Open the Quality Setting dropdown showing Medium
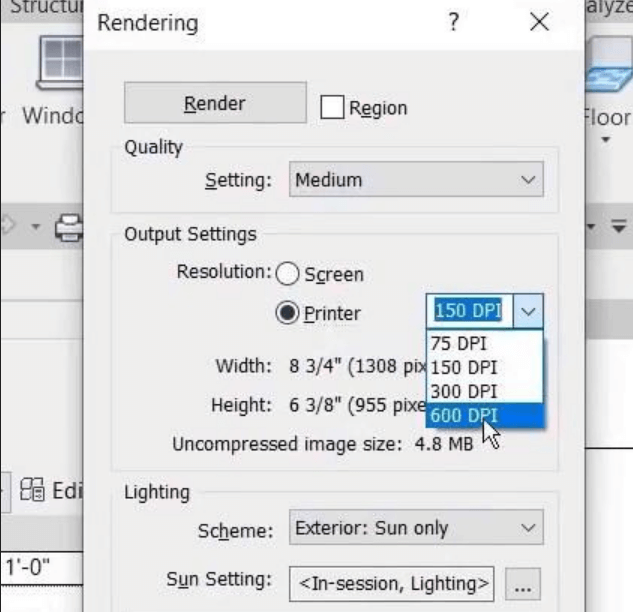This screenshot has width=633, height=612. 416,179
